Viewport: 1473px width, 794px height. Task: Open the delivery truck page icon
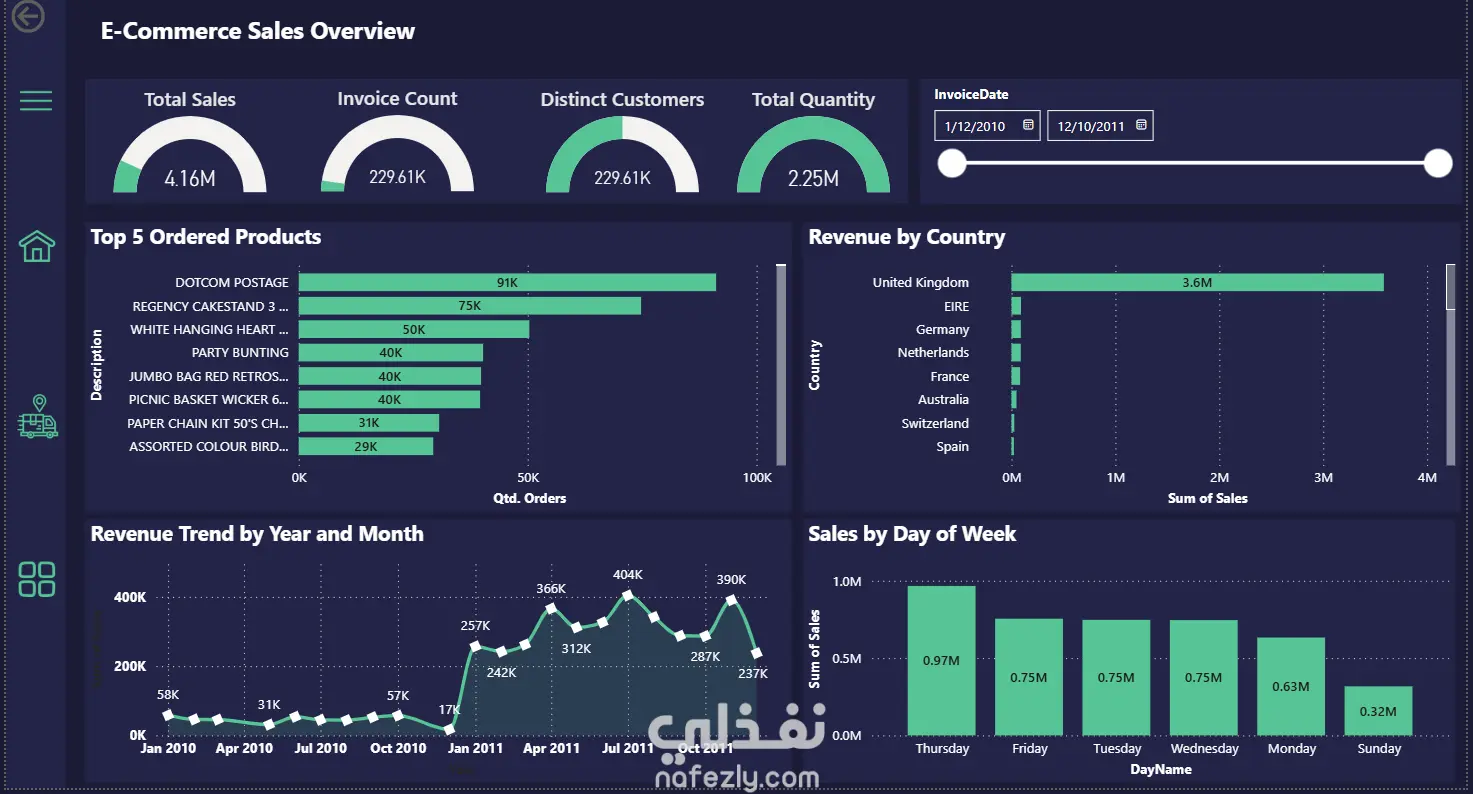click(x=38, y=416)
